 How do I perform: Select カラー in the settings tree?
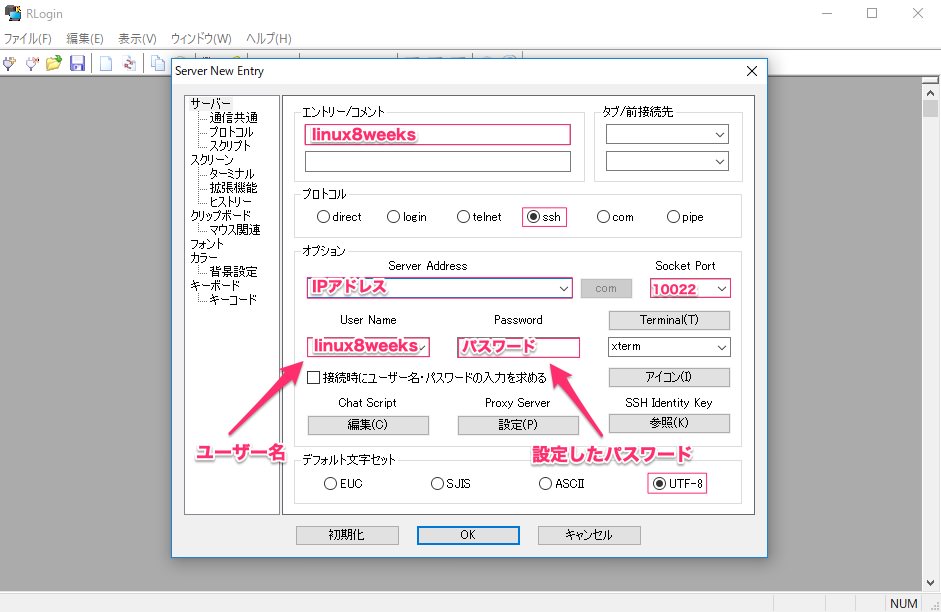coord(203,258)
